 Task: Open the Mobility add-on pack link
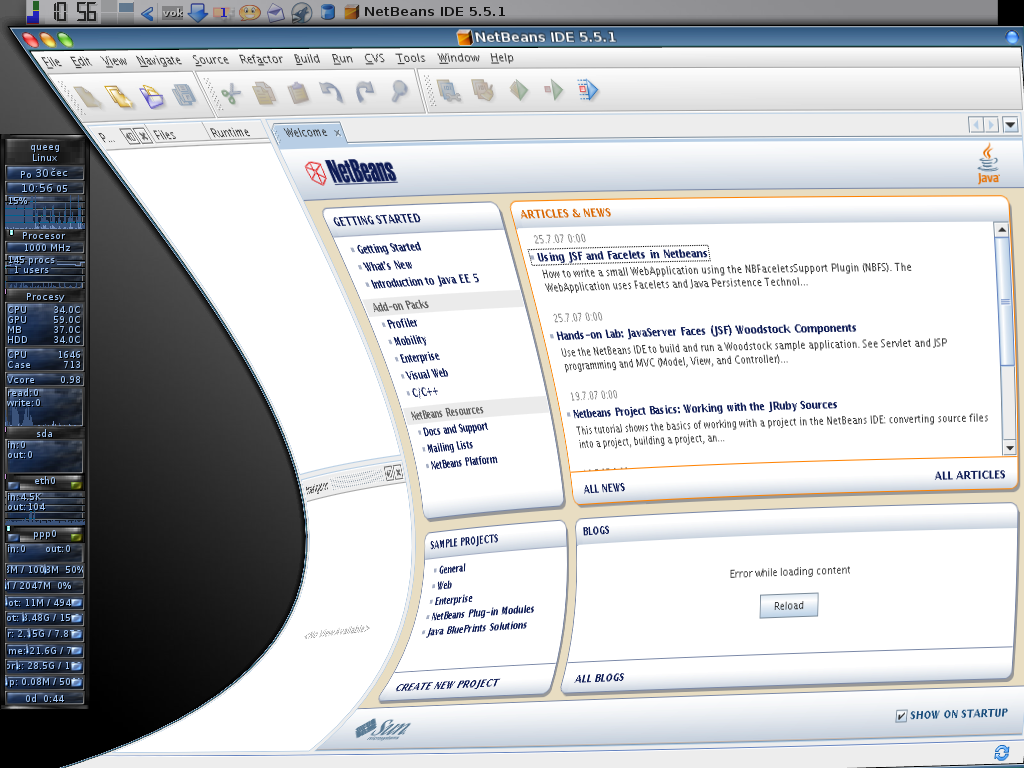pos(409,340)
